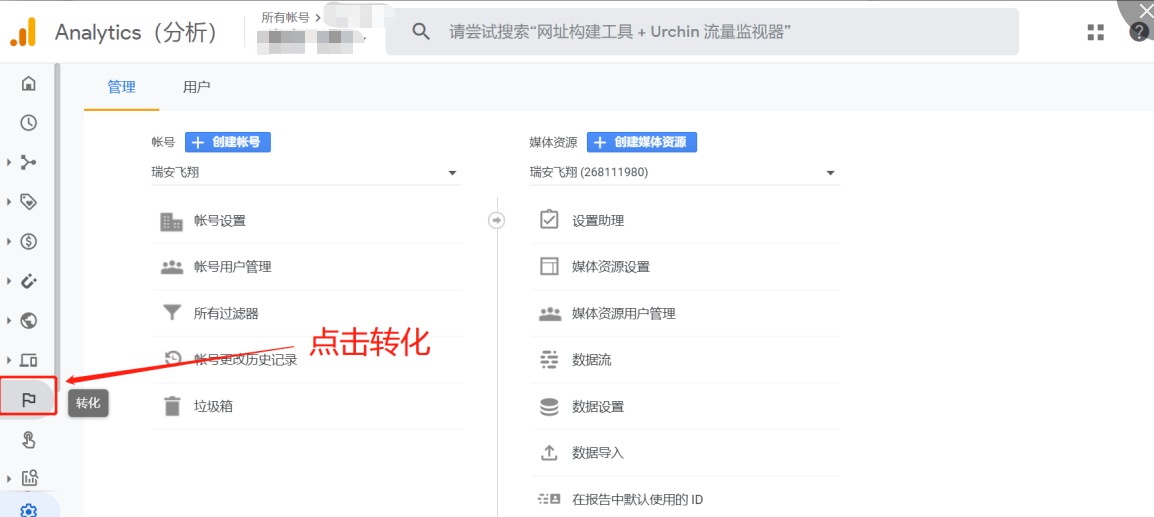Open 帐号设置 account settings

pos(219,221)
